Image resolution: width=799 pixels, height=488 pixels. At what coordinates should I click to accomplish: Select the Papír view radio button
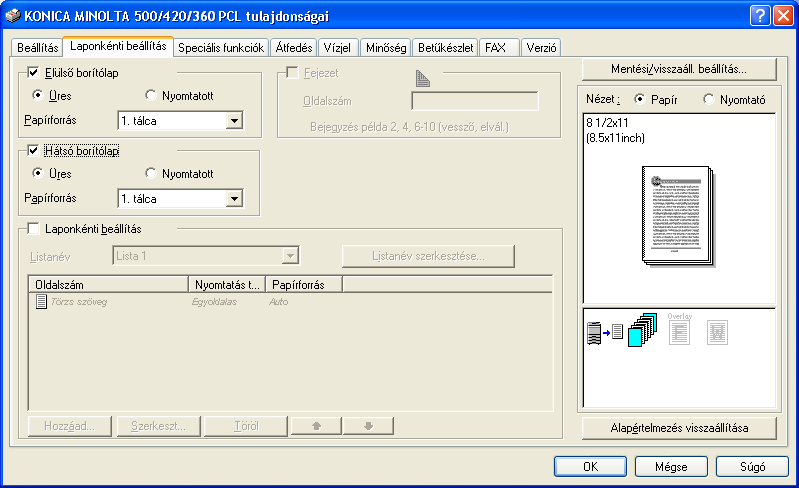coord(640,99)
